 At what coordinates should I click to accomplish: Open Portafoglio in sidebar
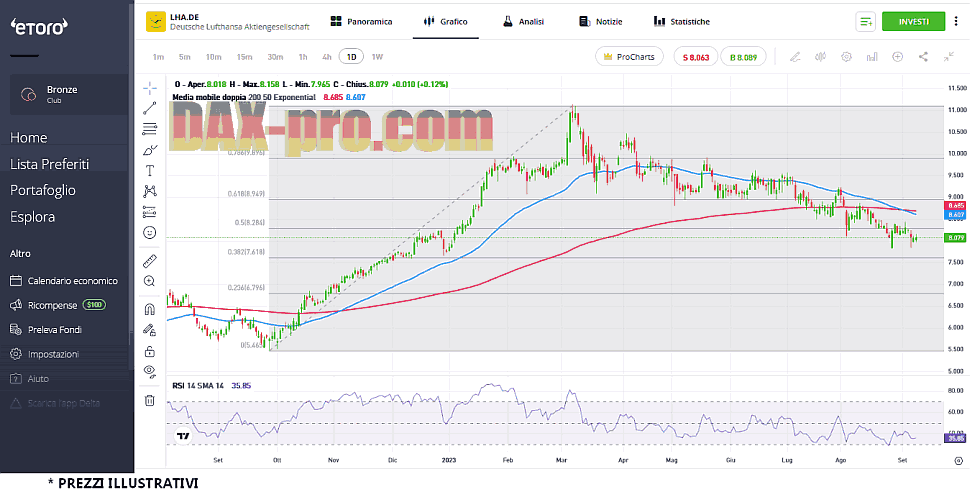(x=43, y=190)
